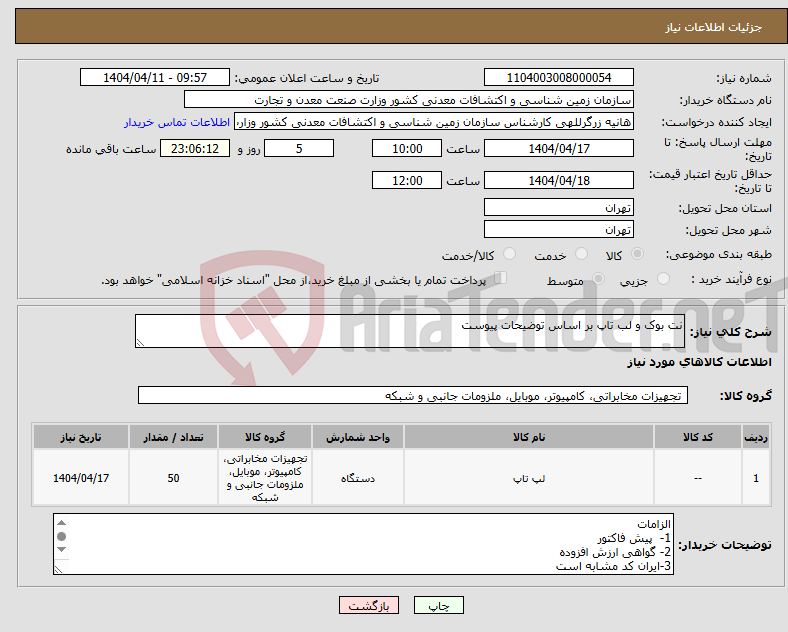Click the واحد شمارش column header
The height and width of the screenshot is (632, 788).
(358, 437)
